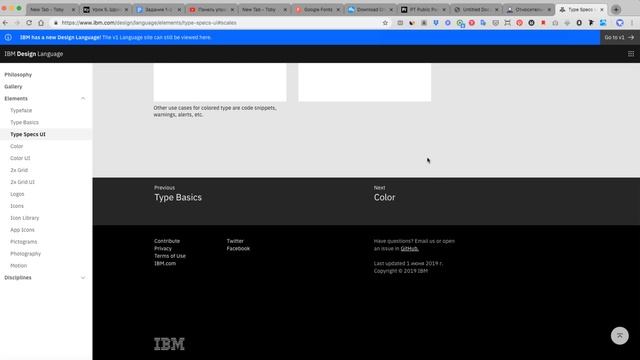Open the IBM.com footer link
Viewport: 640px width, 360px height.
[x=165, y=263]
